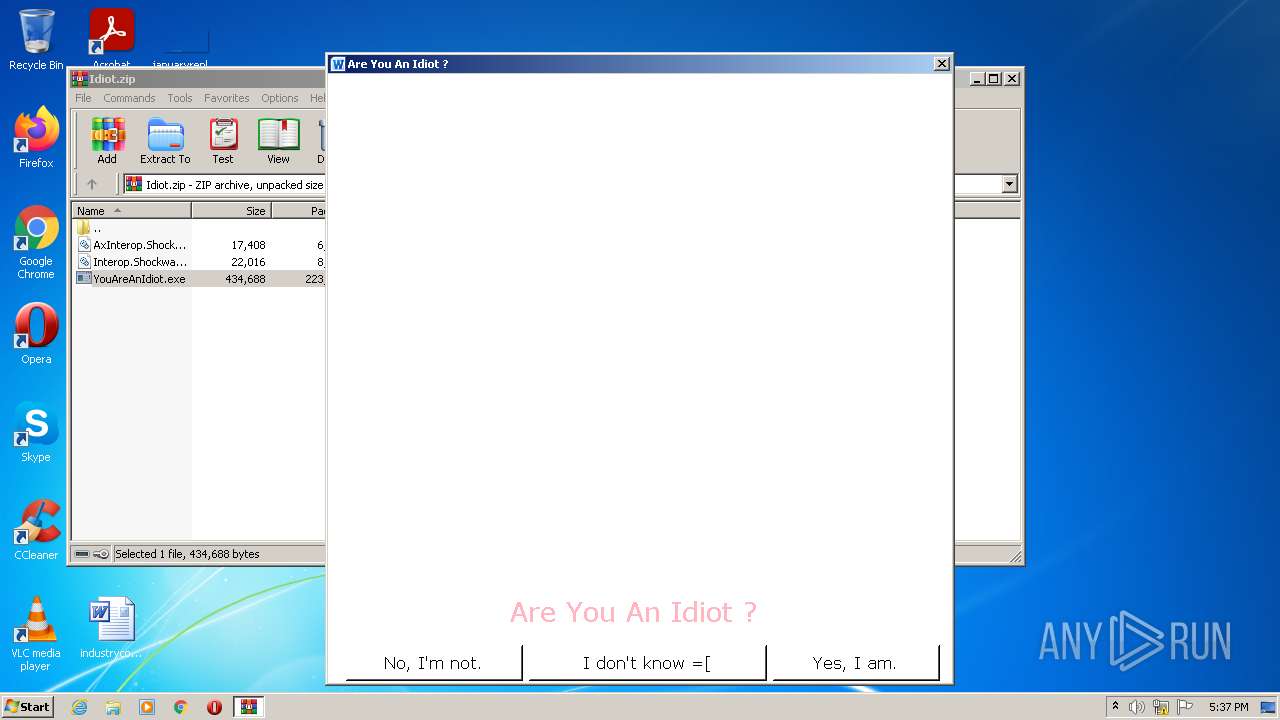Sort by the Size column header
1280x720 pixels.
tap(231, 211)
